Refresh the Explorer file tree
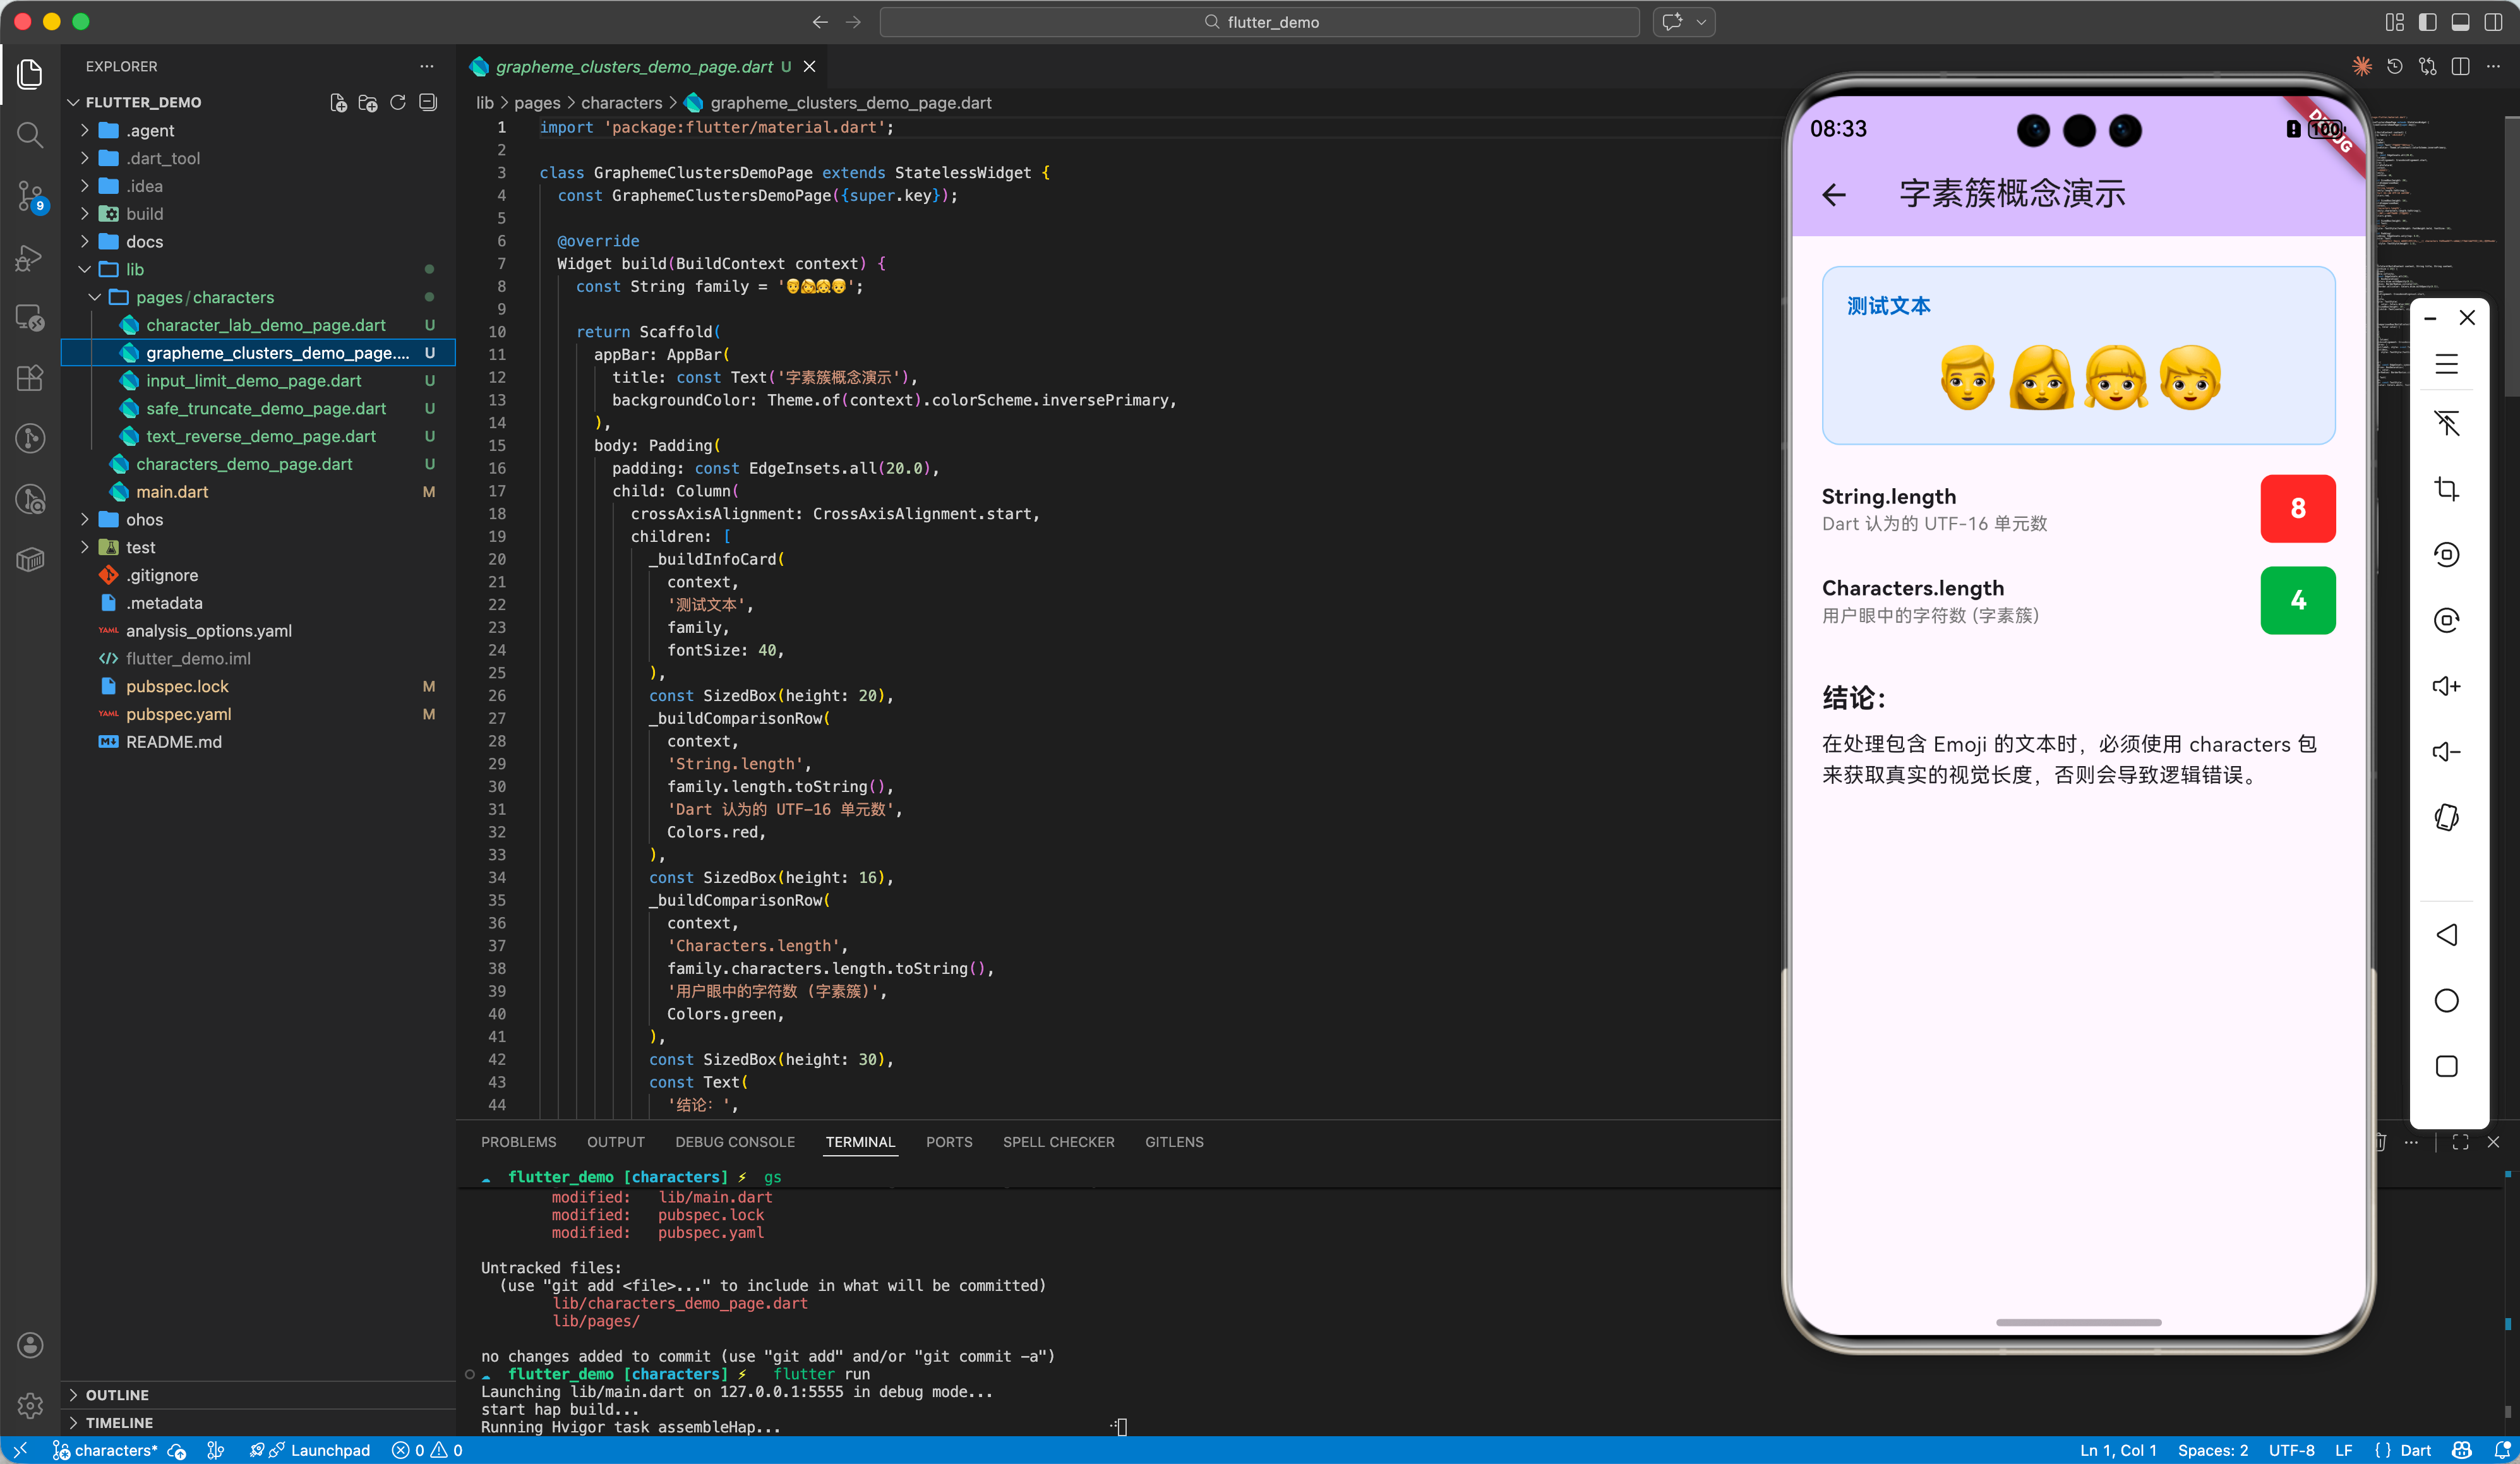This screenshot has width=2520, height=1464. [398, 103]
